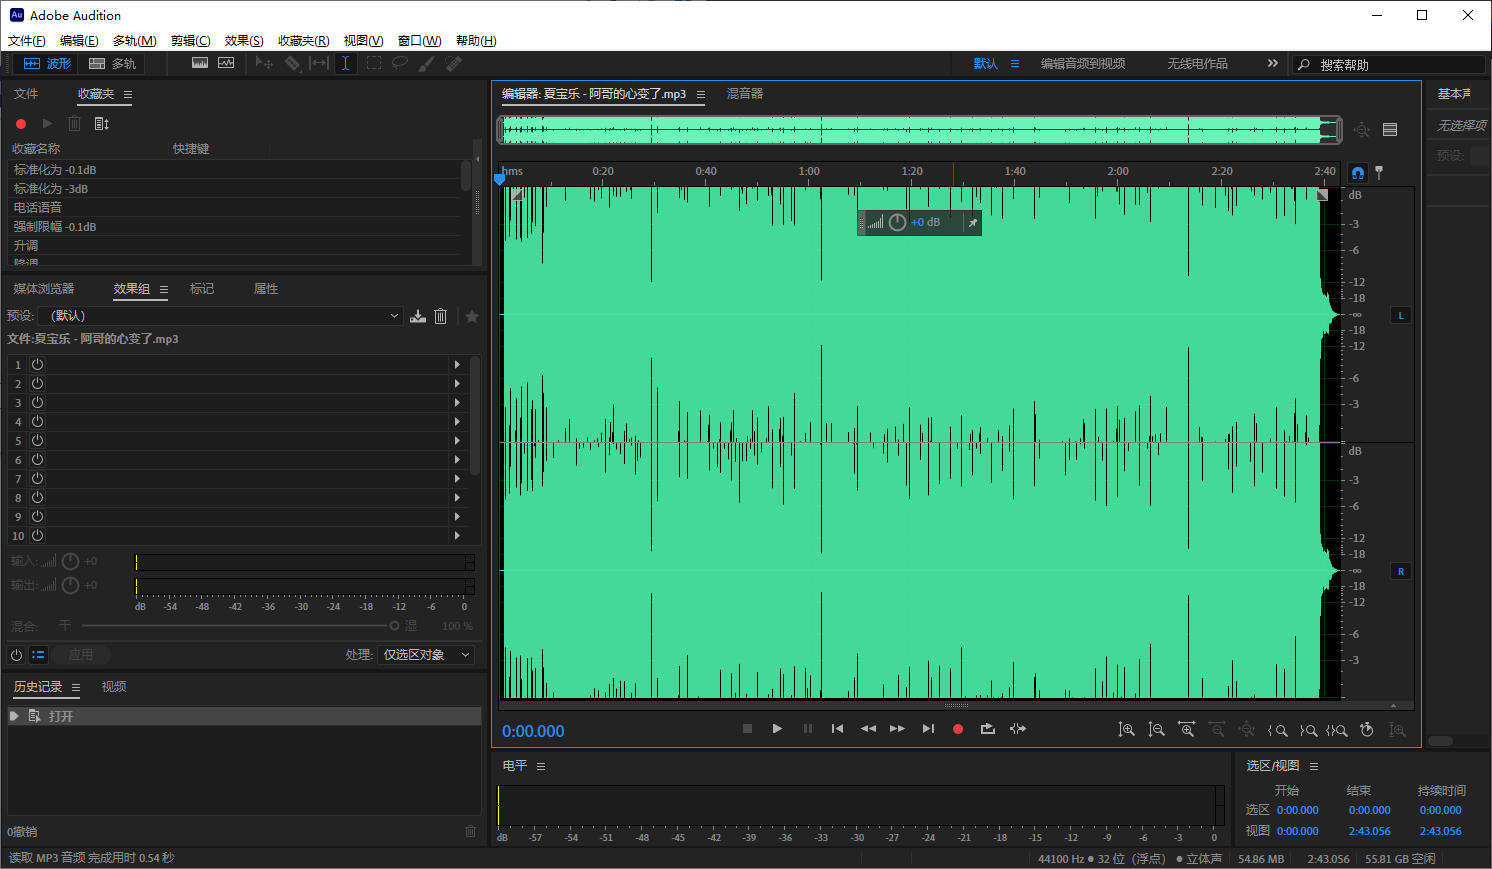
Task: Select the Time Selection tool
Action: [x=345, y=63]
